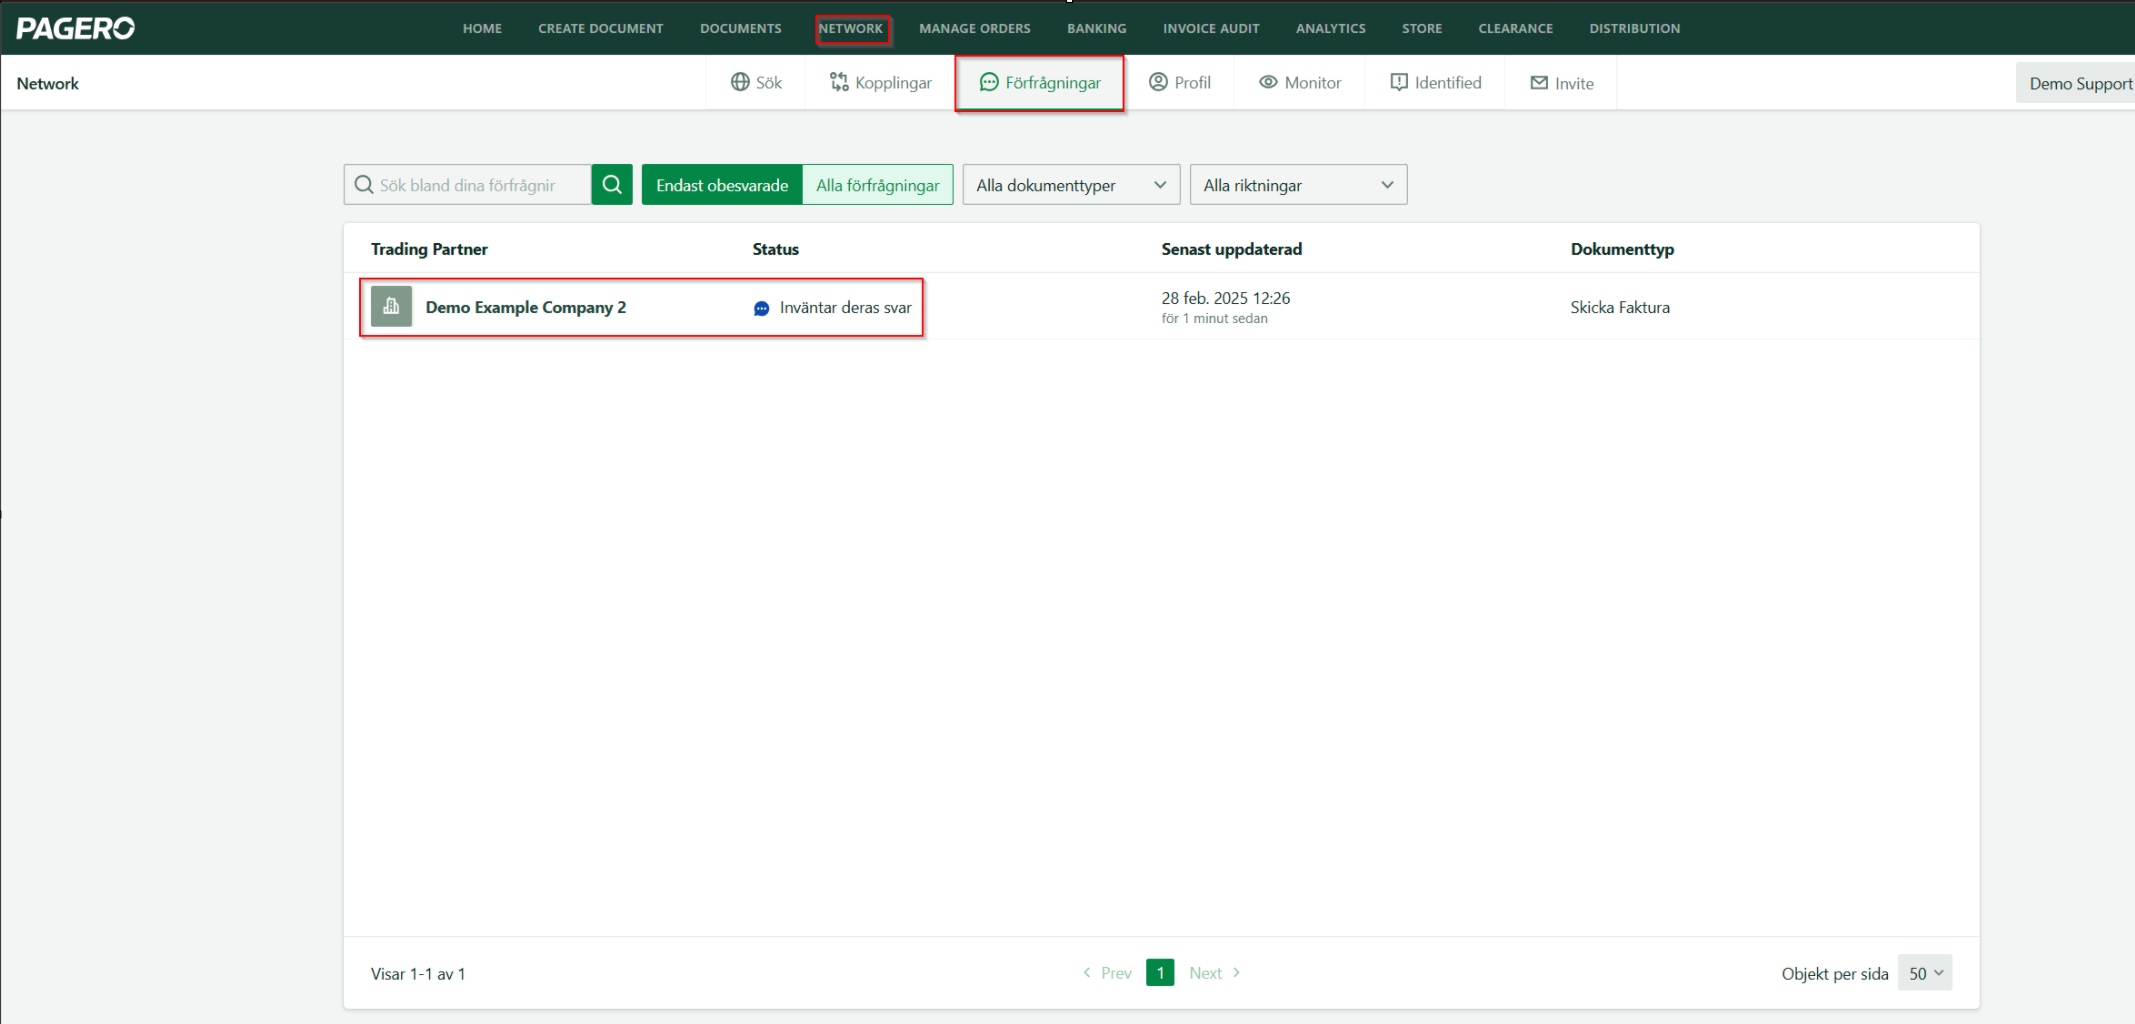Open MANAGE ORDERS menu
The image size is (2135, 1024).
point(975,28)
